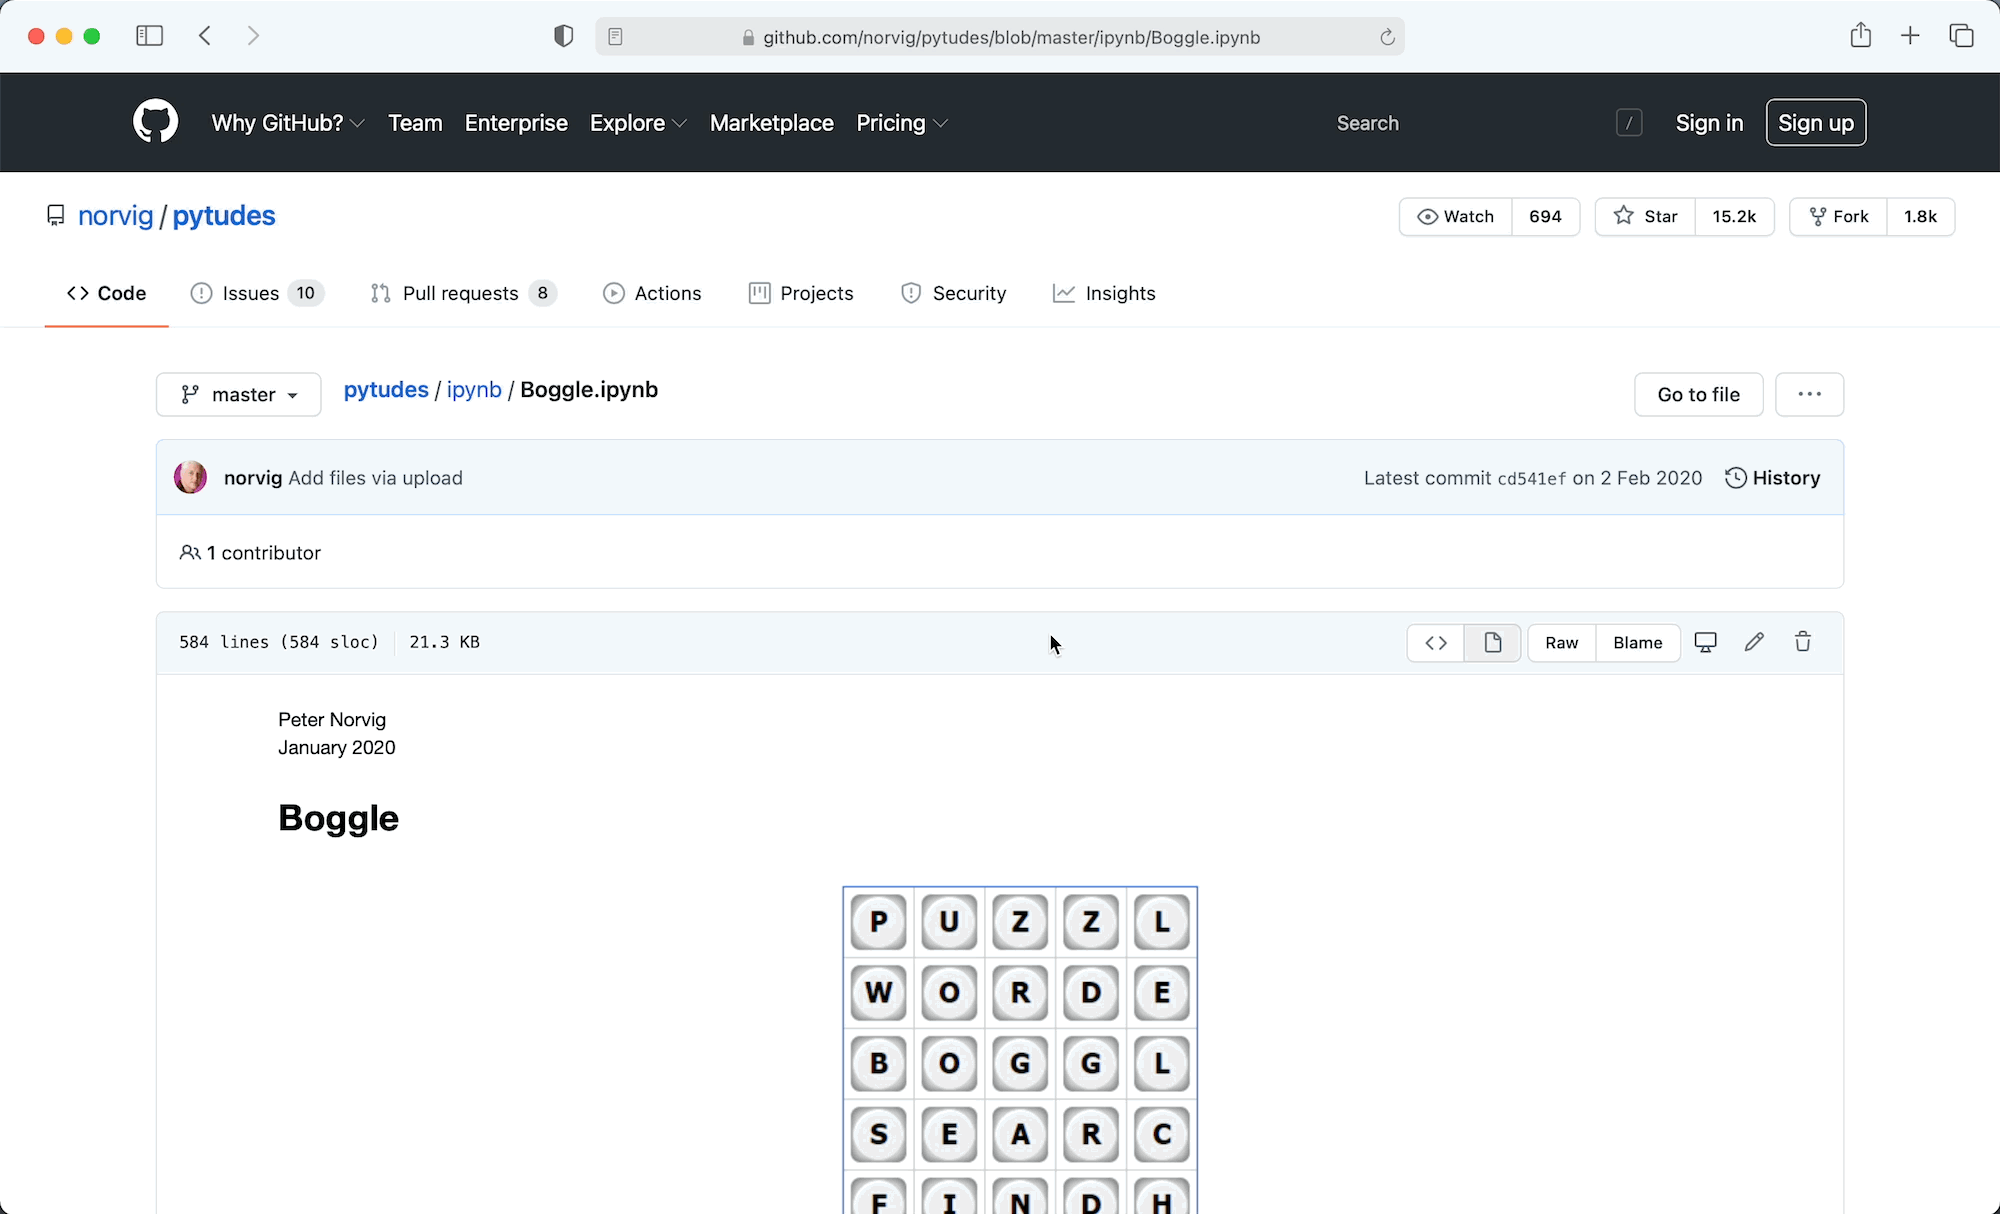Add a new tab with plus icon
2000x1214 pixels.
pyautogui.click(x=1910, y=36)
